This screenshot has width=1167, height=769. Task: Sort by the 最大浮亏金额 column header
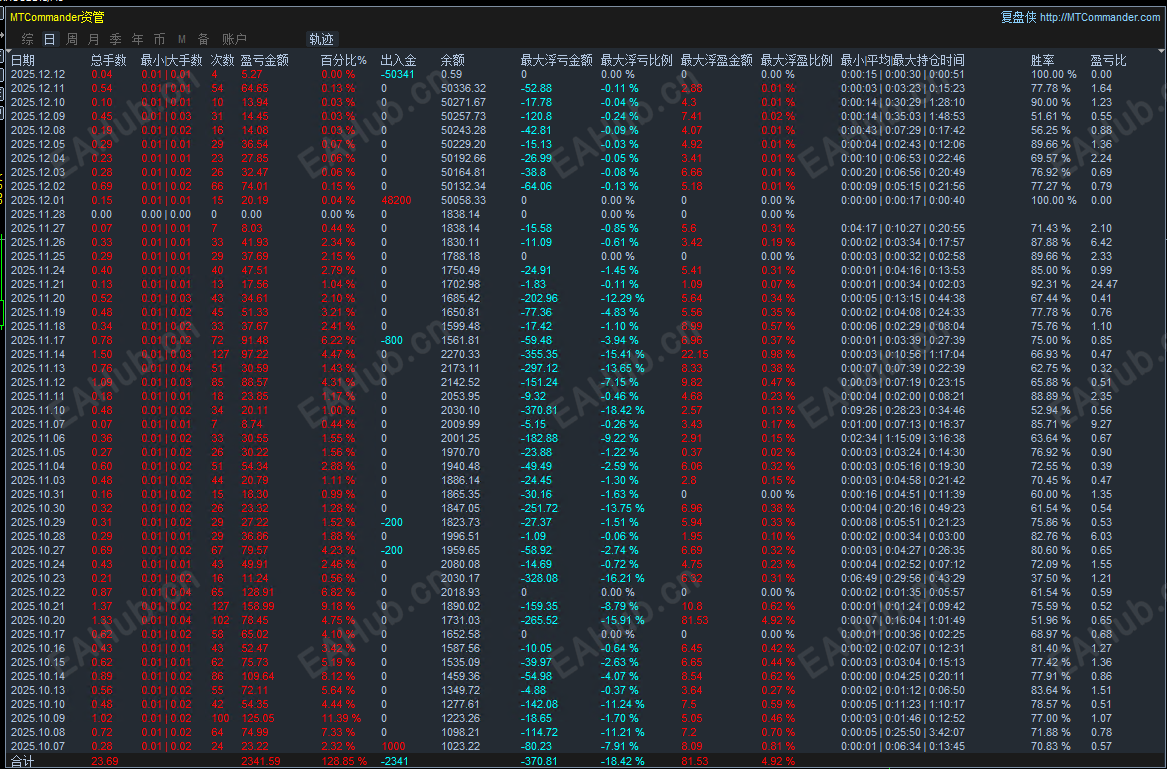coord(557,60)
